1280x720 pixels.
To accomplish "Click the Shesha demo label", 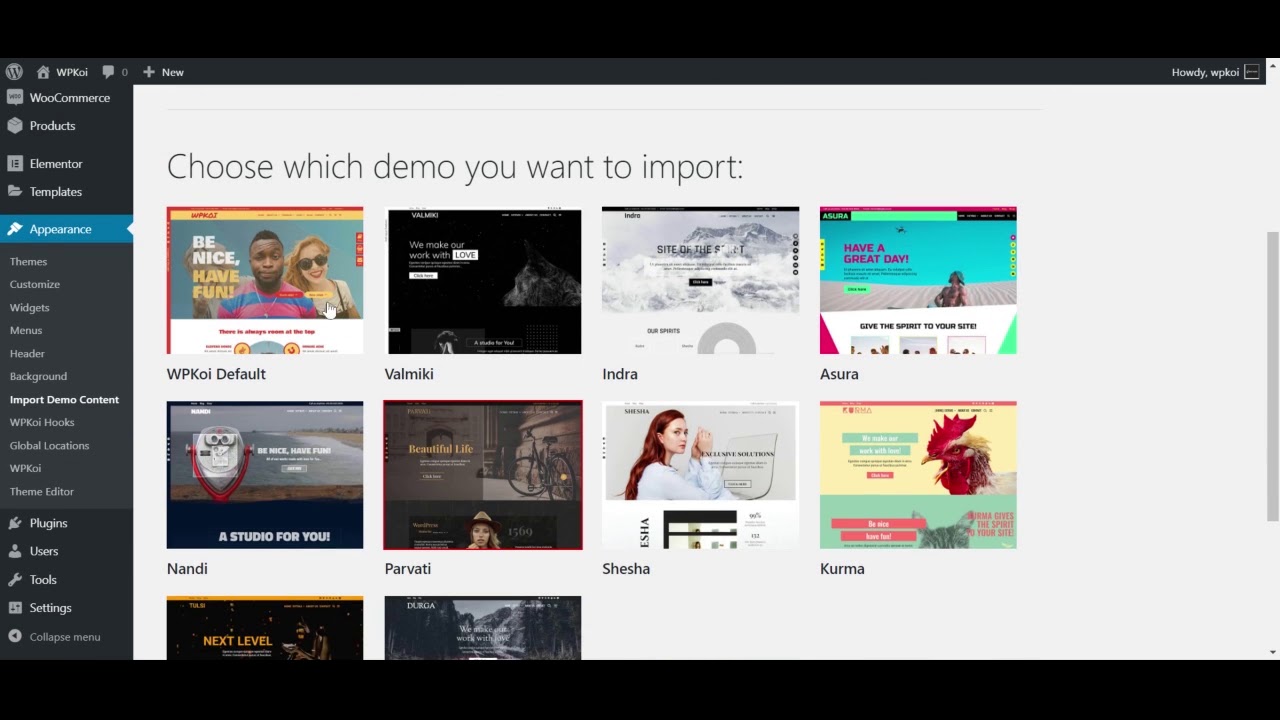I will point(626,569).
